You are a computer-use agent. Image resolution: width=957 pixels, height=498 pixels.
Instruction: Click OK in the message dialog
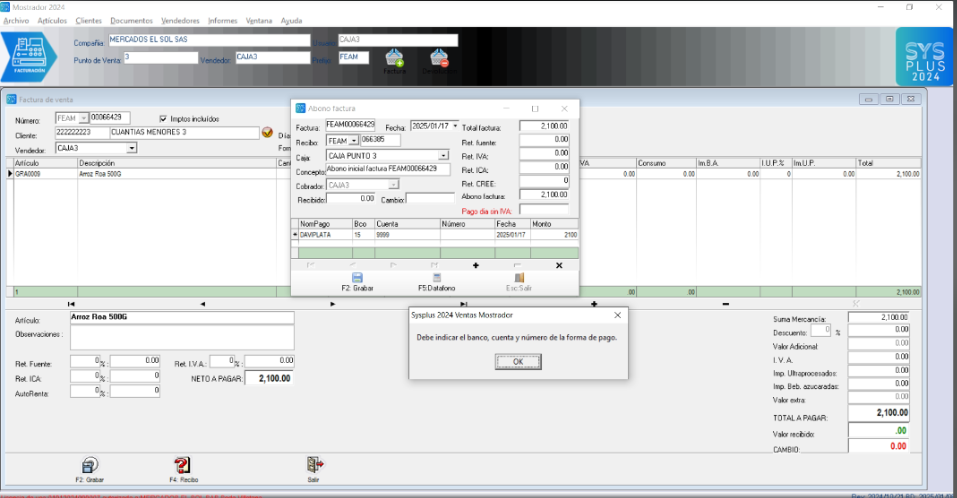pyautogui.click(x=518, y=362)
